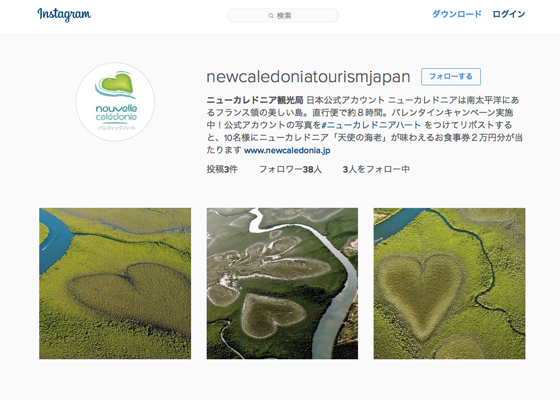This screenshot has width=560, height=400.
Task: Open the ログイン link
Action: [509, 14]
